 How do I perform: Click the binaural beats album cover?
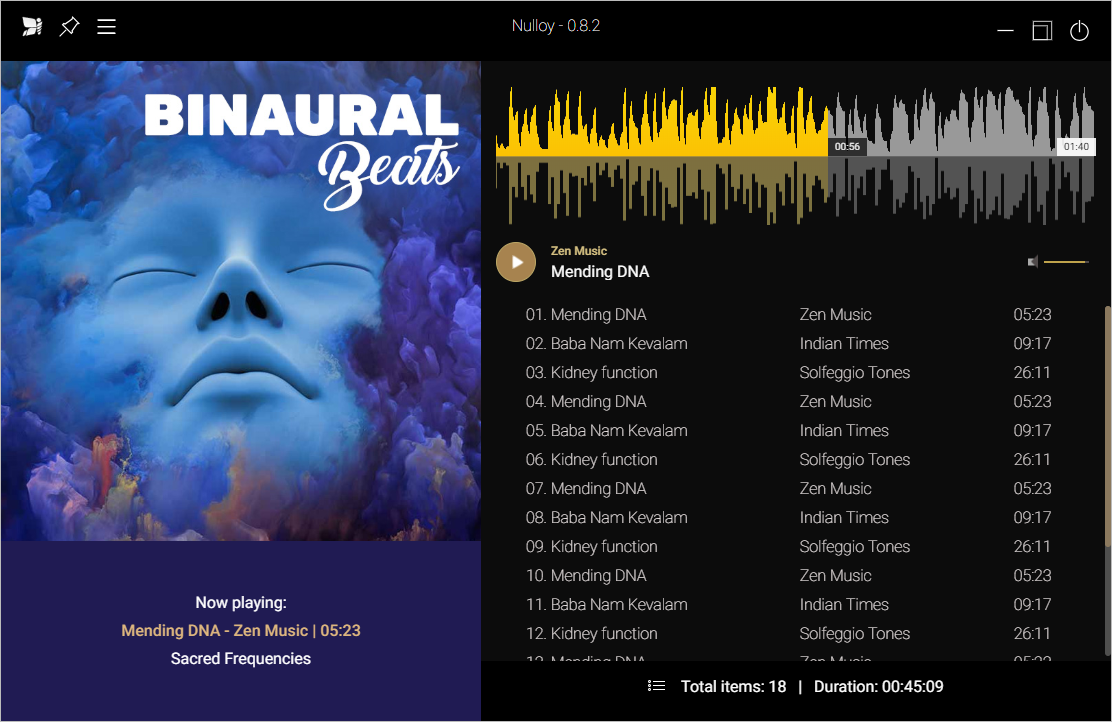[241, 301]
